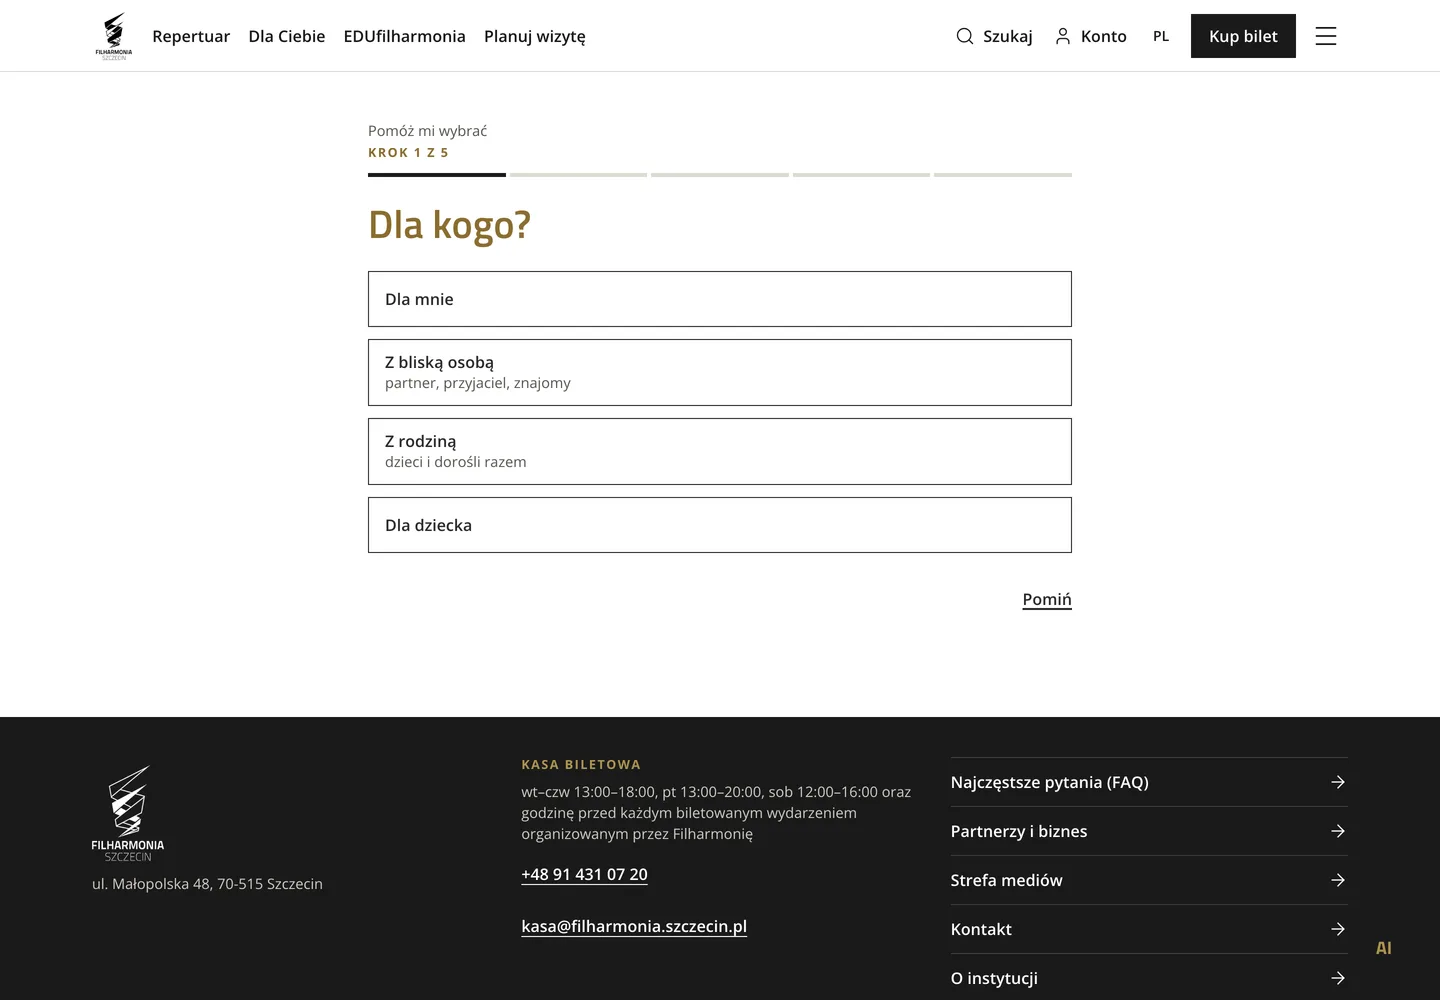This screenshot has height=1000, width=1440.
Task: Click the "Pomóż mi wybrać" heading text
Action: tap(428, 131)
